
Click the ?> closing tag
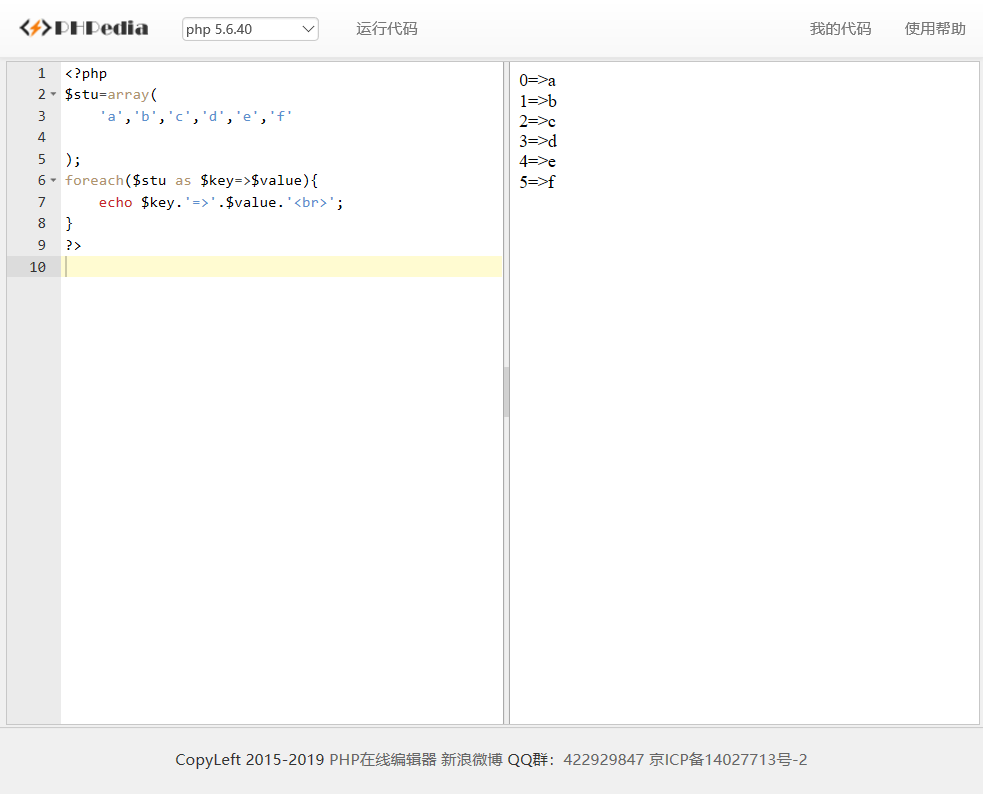[73, 245]
